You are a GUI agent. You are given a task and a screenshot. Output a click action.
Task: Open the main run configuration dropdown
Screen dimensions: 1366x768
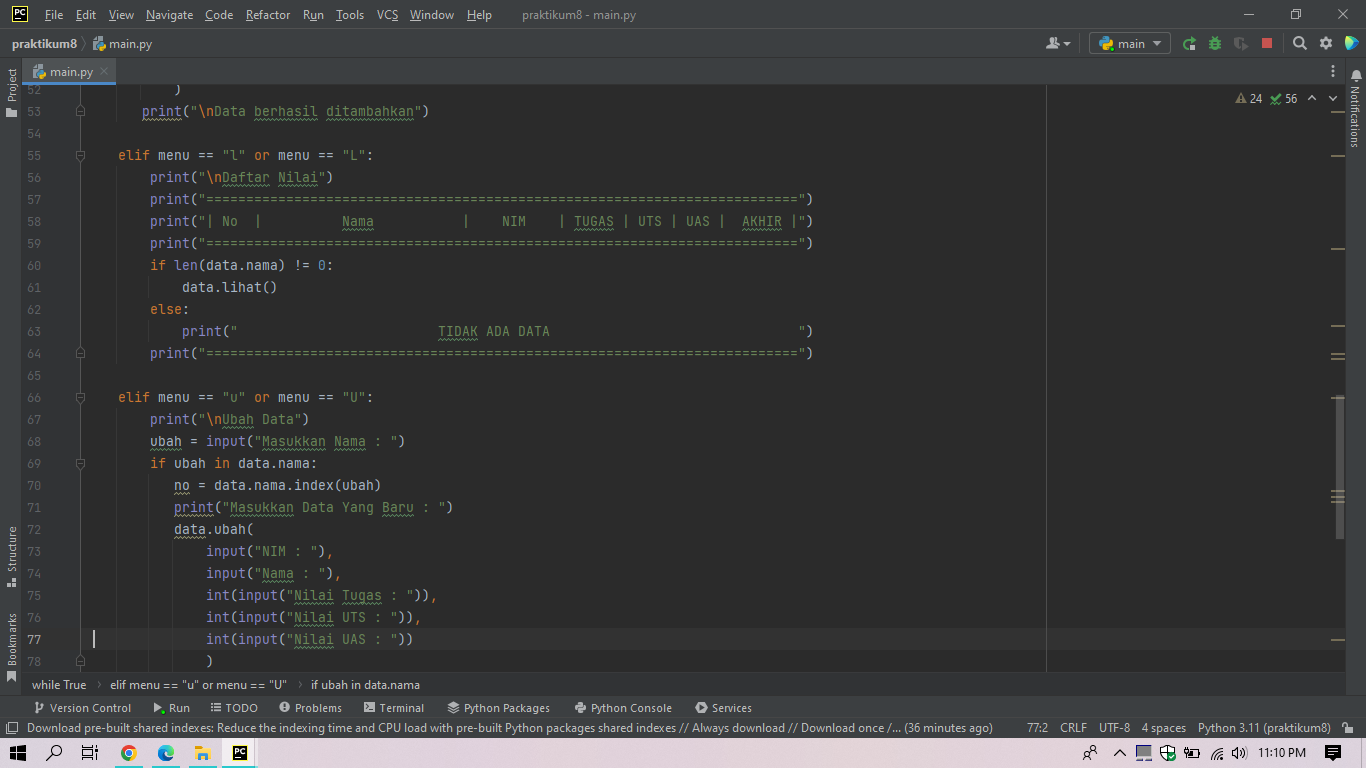(1130, 44)
